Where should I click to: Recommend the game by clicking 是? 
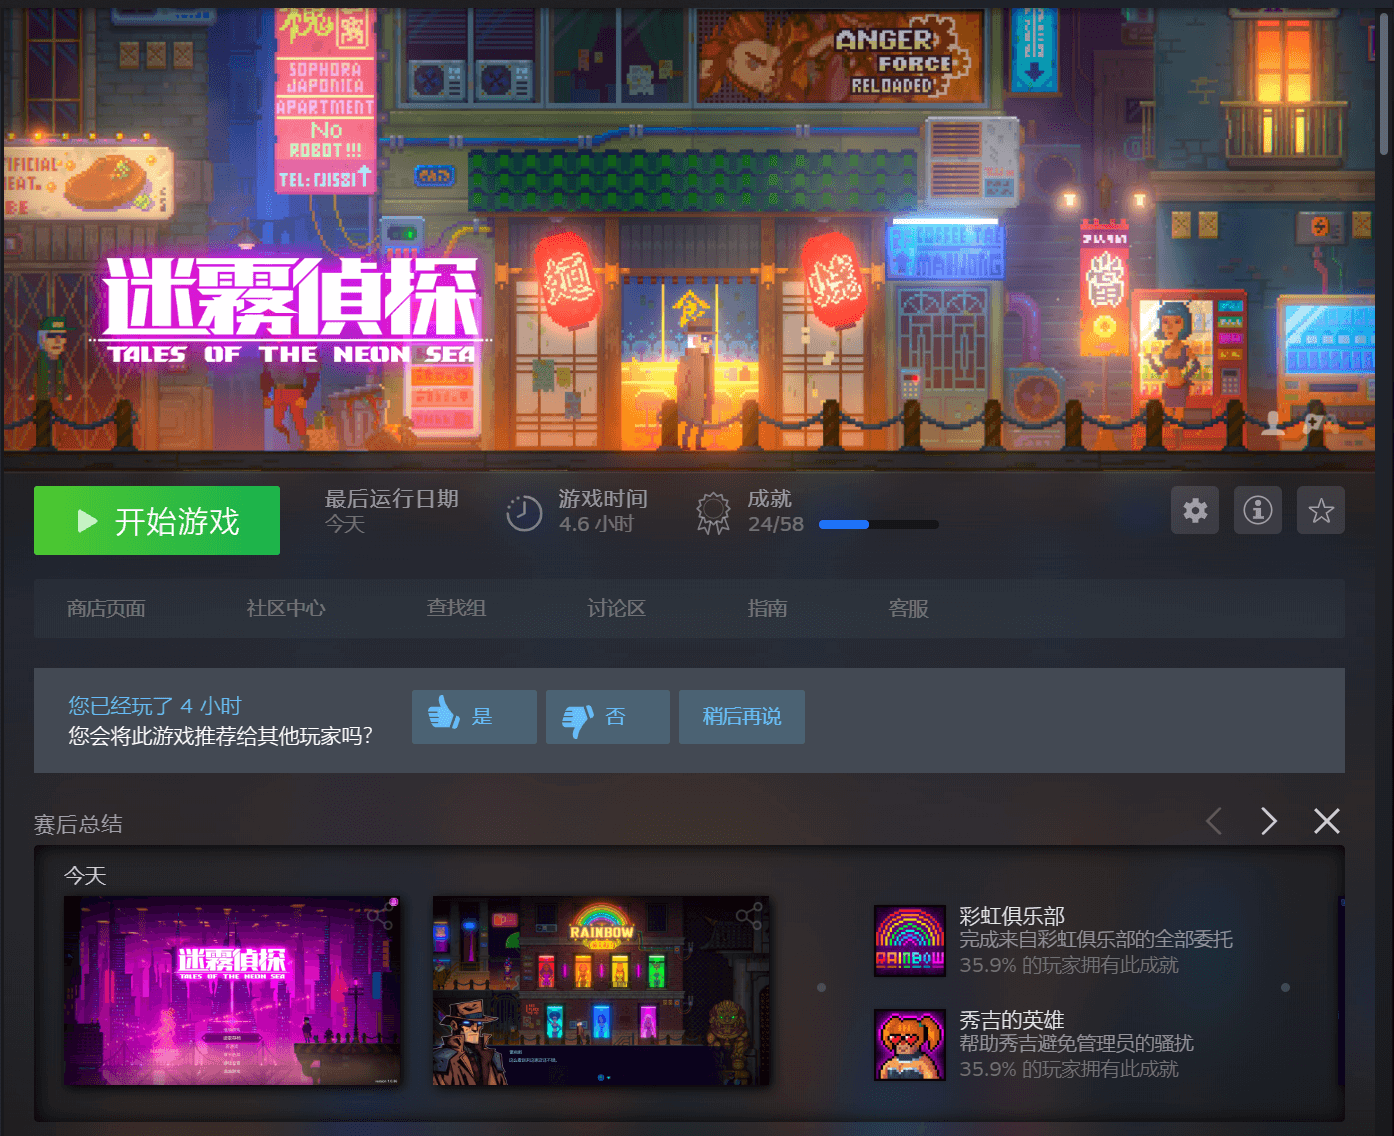(x=474, y=716)
